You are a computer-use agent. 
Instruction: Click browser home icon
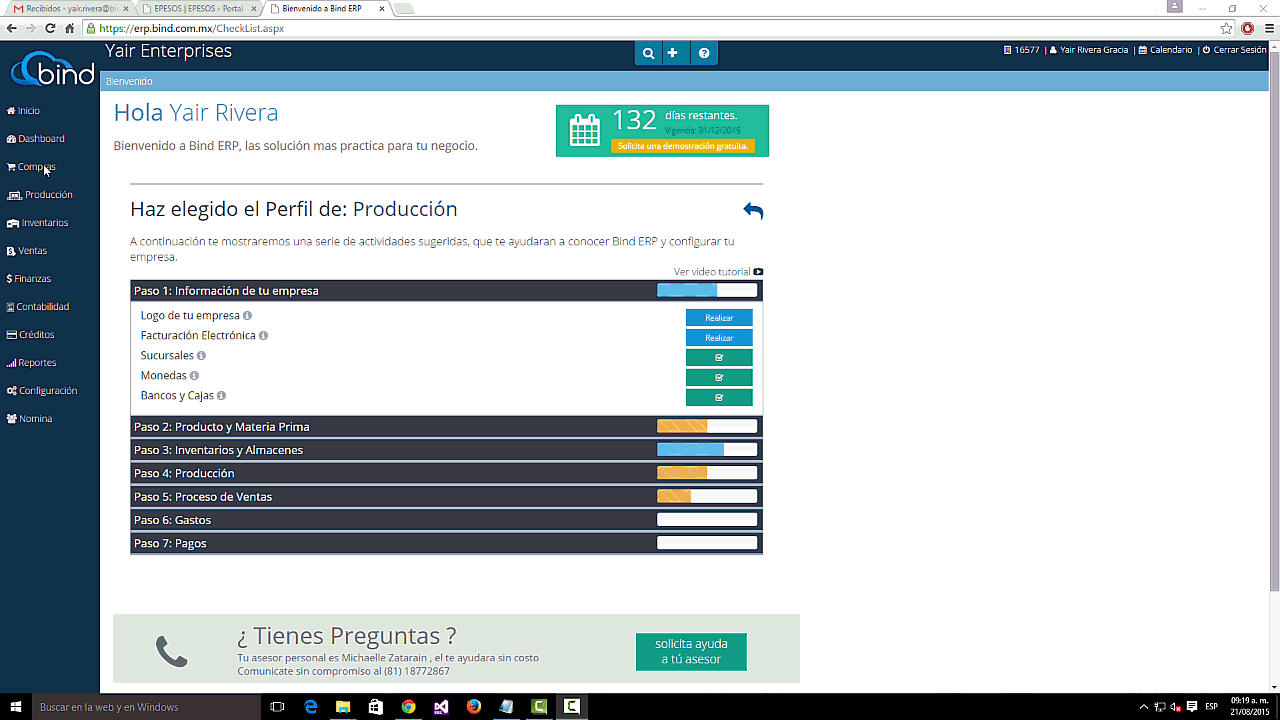click(70, 28)
